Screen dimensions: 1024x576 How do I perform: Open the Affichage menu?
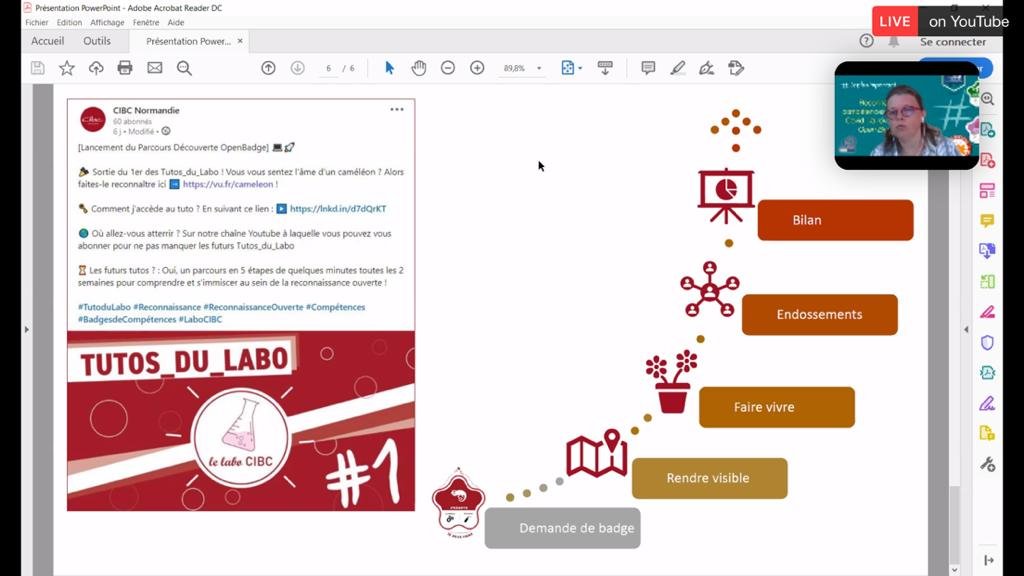pos(107,22)
